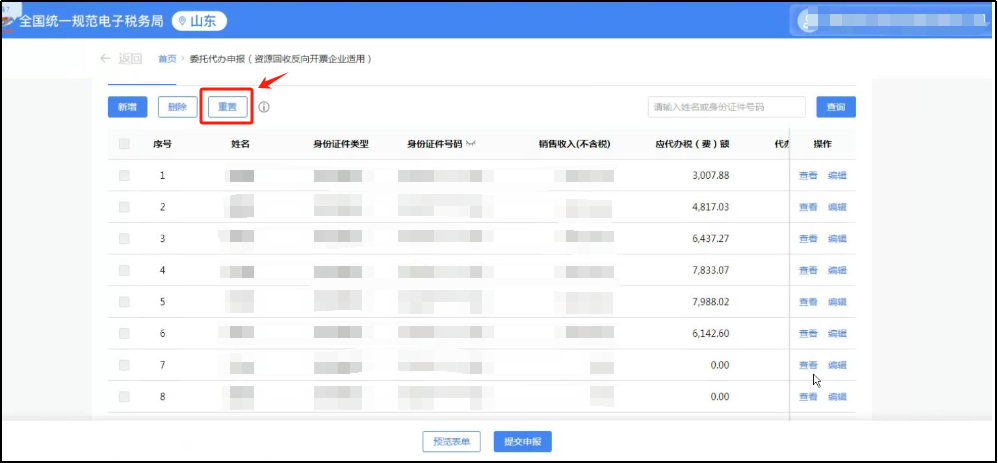Check the checkbox for row 7
998x463 pixels.
(124, 365)
